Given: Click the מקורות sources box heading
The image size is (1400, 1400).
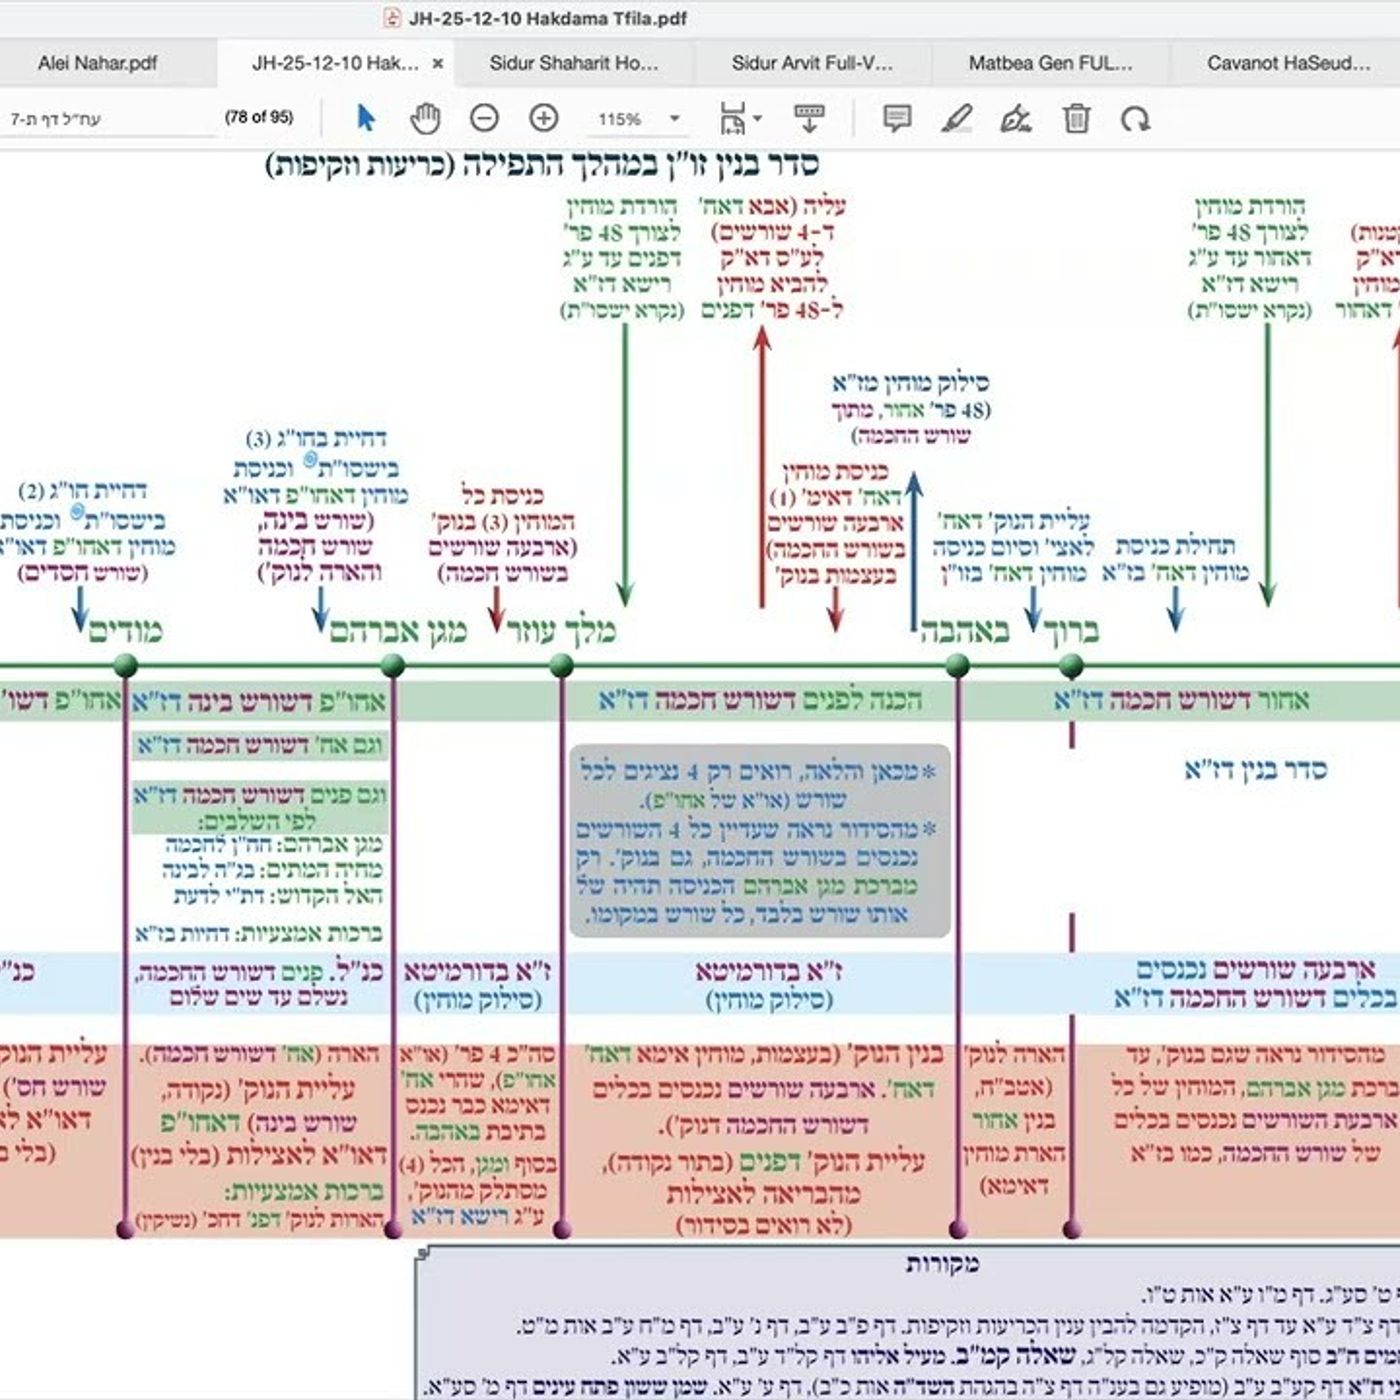Looking at the screenshot, I should (x=942, y=1264).
